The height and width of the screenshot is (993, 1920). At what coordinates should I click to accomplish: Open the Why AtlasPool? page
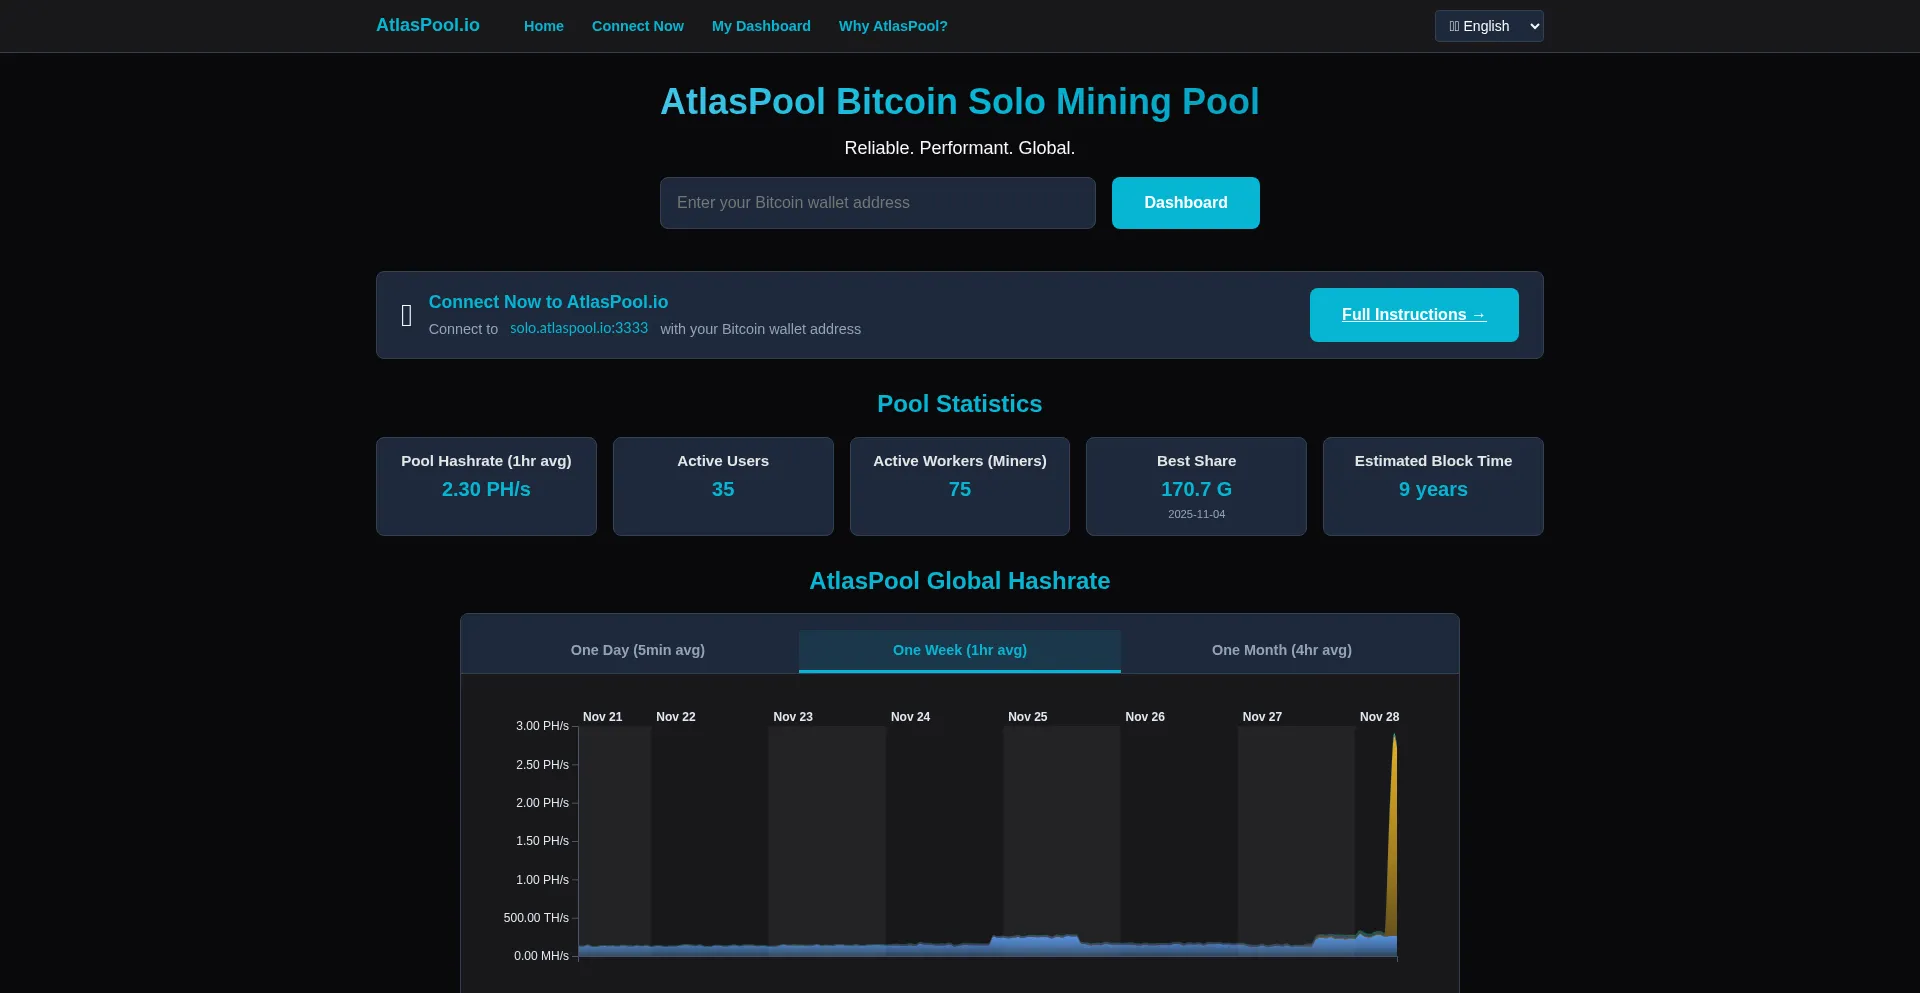[x=892, y=26]
